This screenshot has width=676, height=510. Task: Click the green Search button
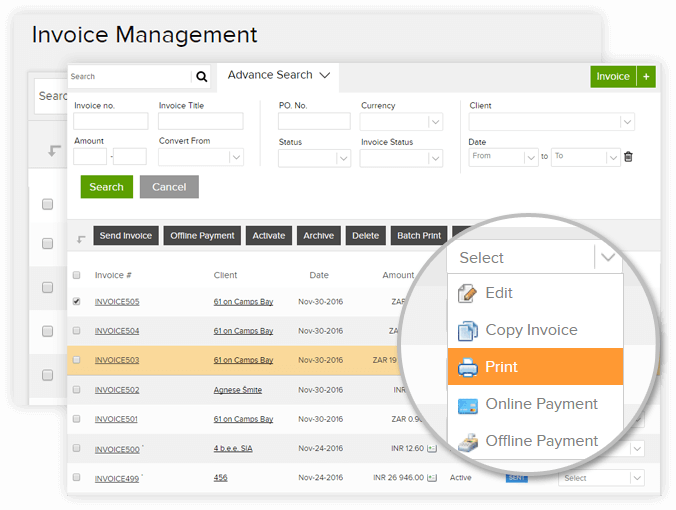point(106,187)
